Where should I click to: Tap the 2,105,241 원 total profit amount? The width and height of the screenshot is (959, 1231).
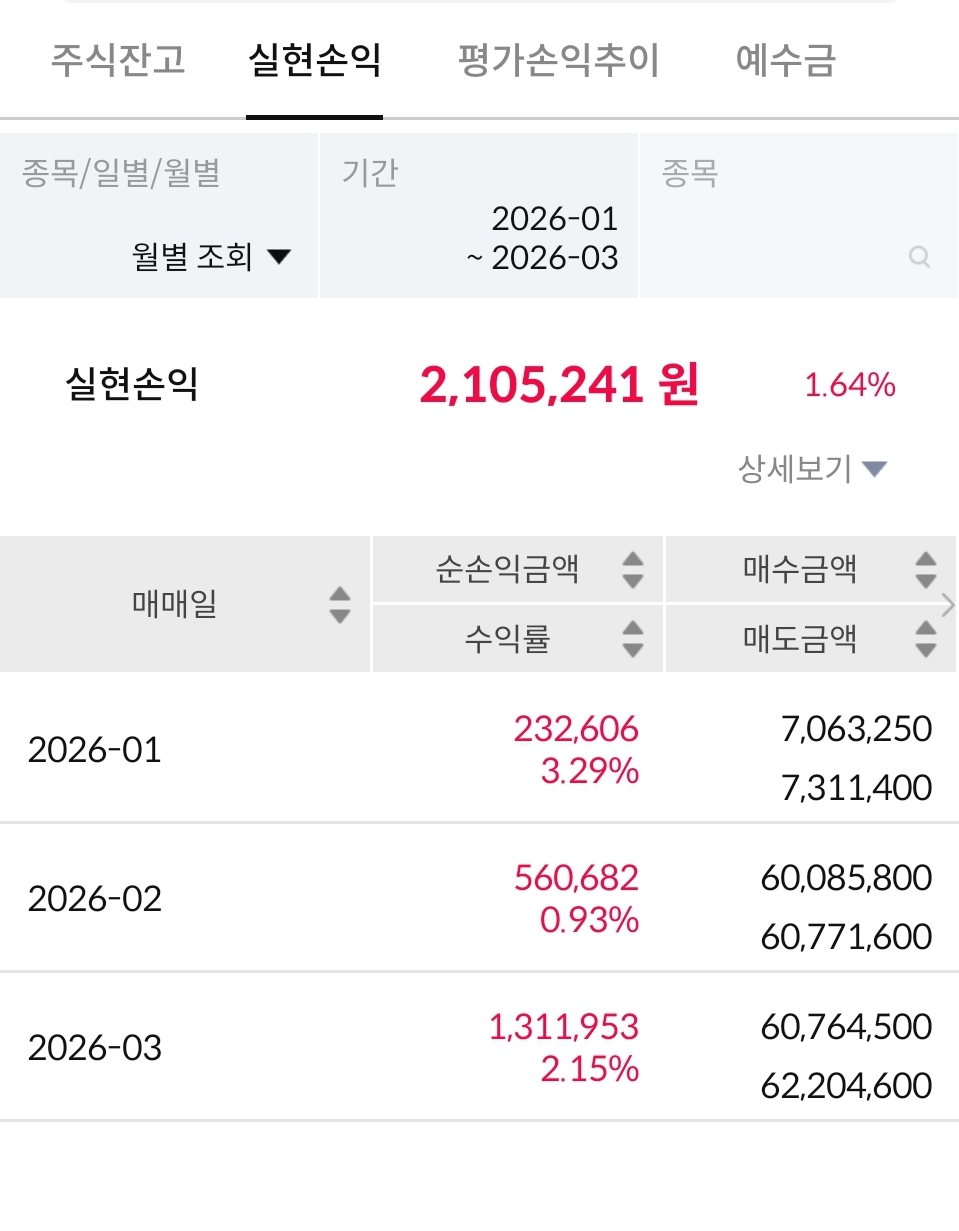pos(559,385)
